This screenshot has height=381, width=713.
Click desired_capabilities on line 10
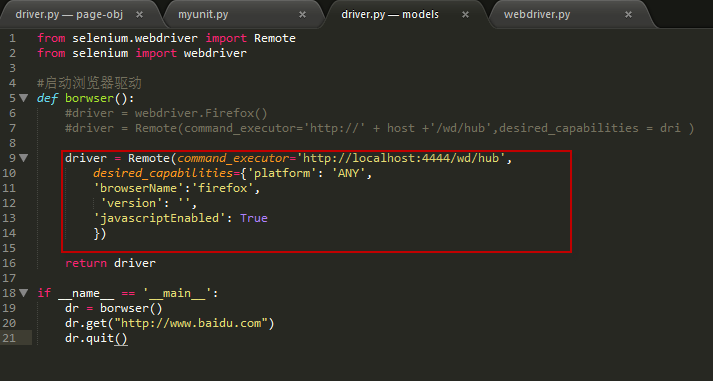click(163, 173)
